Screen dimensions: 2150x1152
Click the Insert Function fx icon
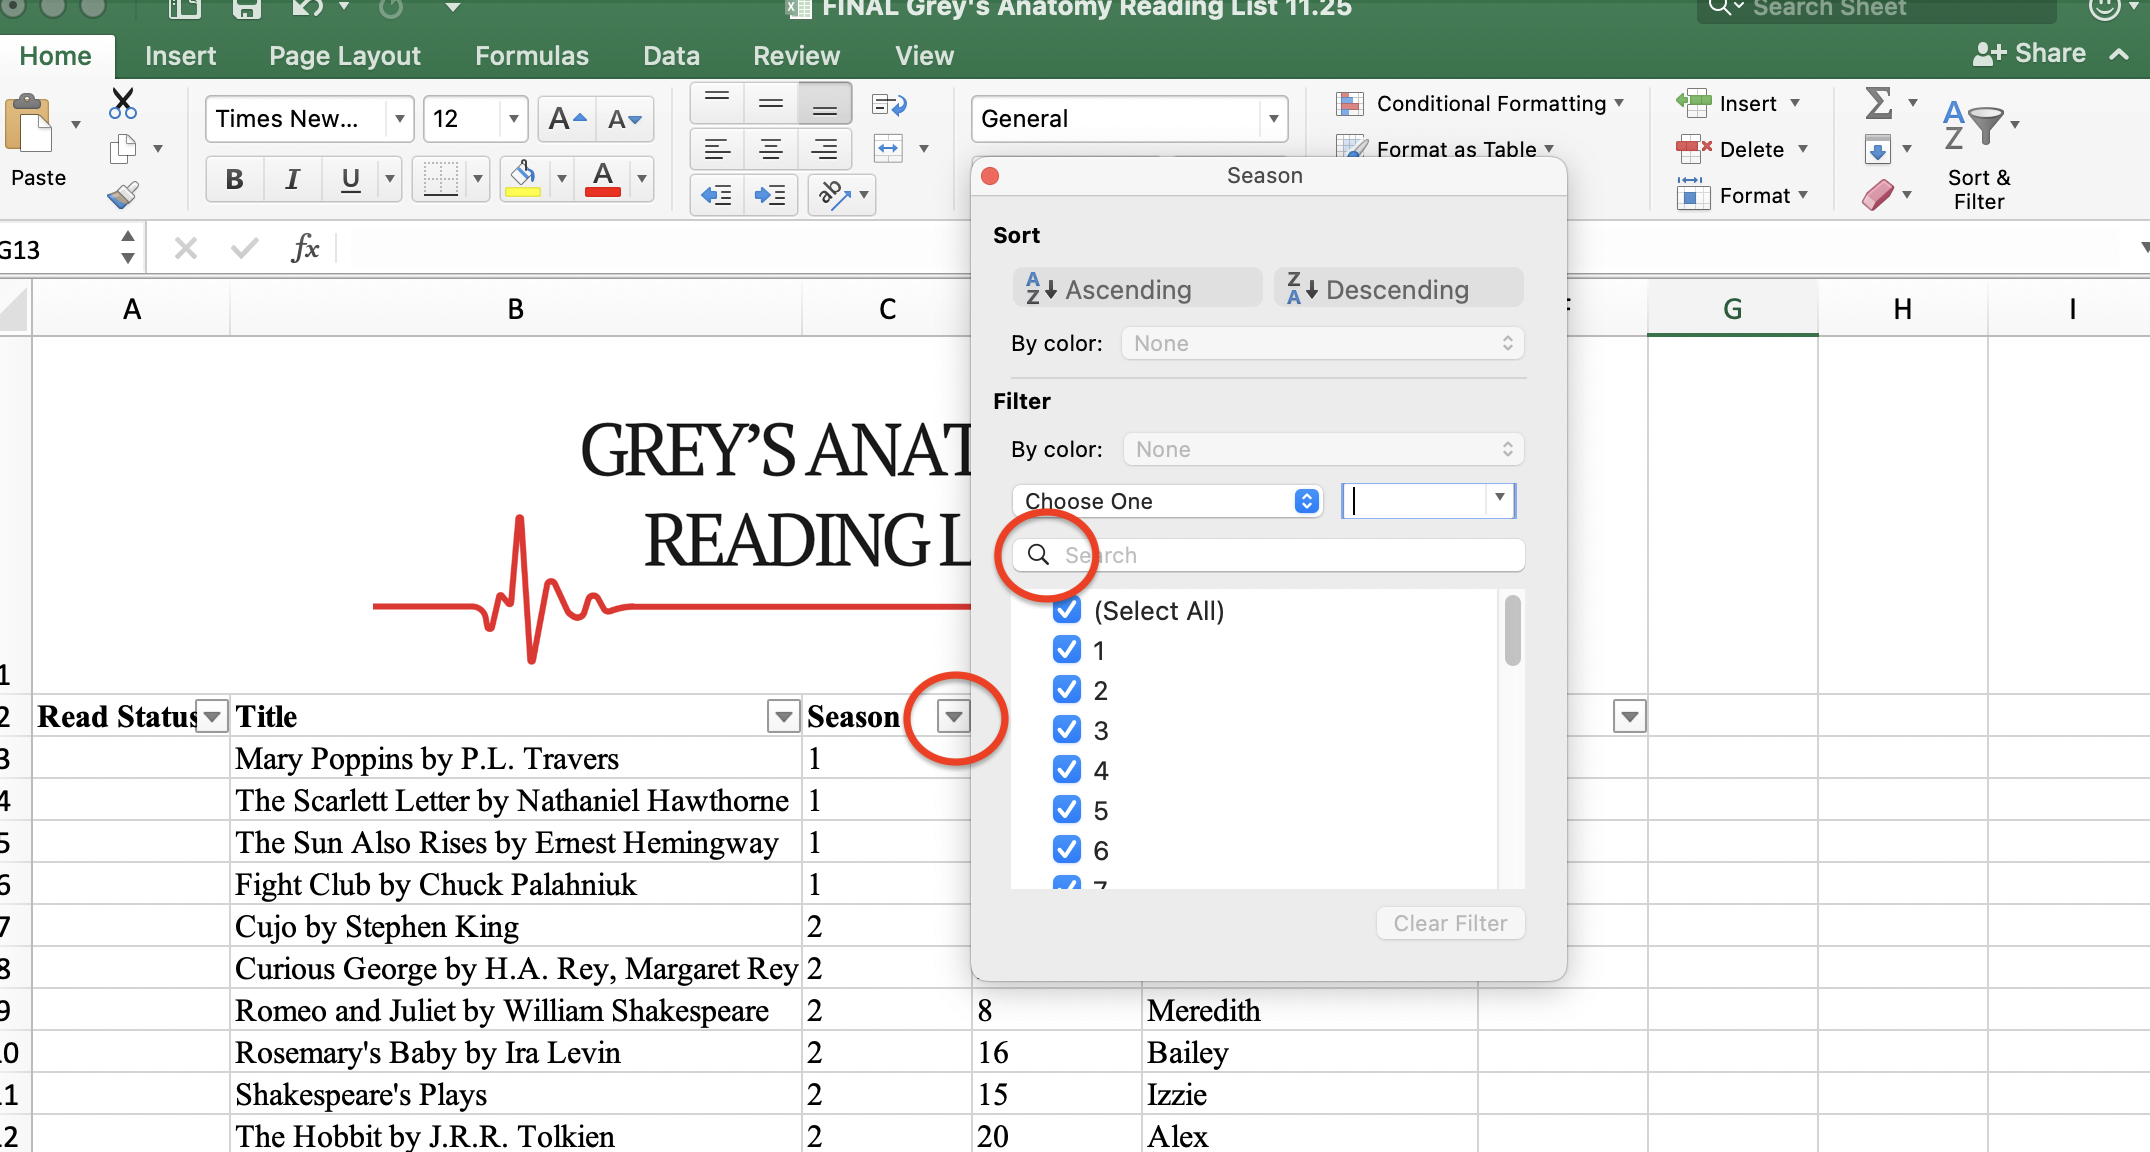[305, 247]
